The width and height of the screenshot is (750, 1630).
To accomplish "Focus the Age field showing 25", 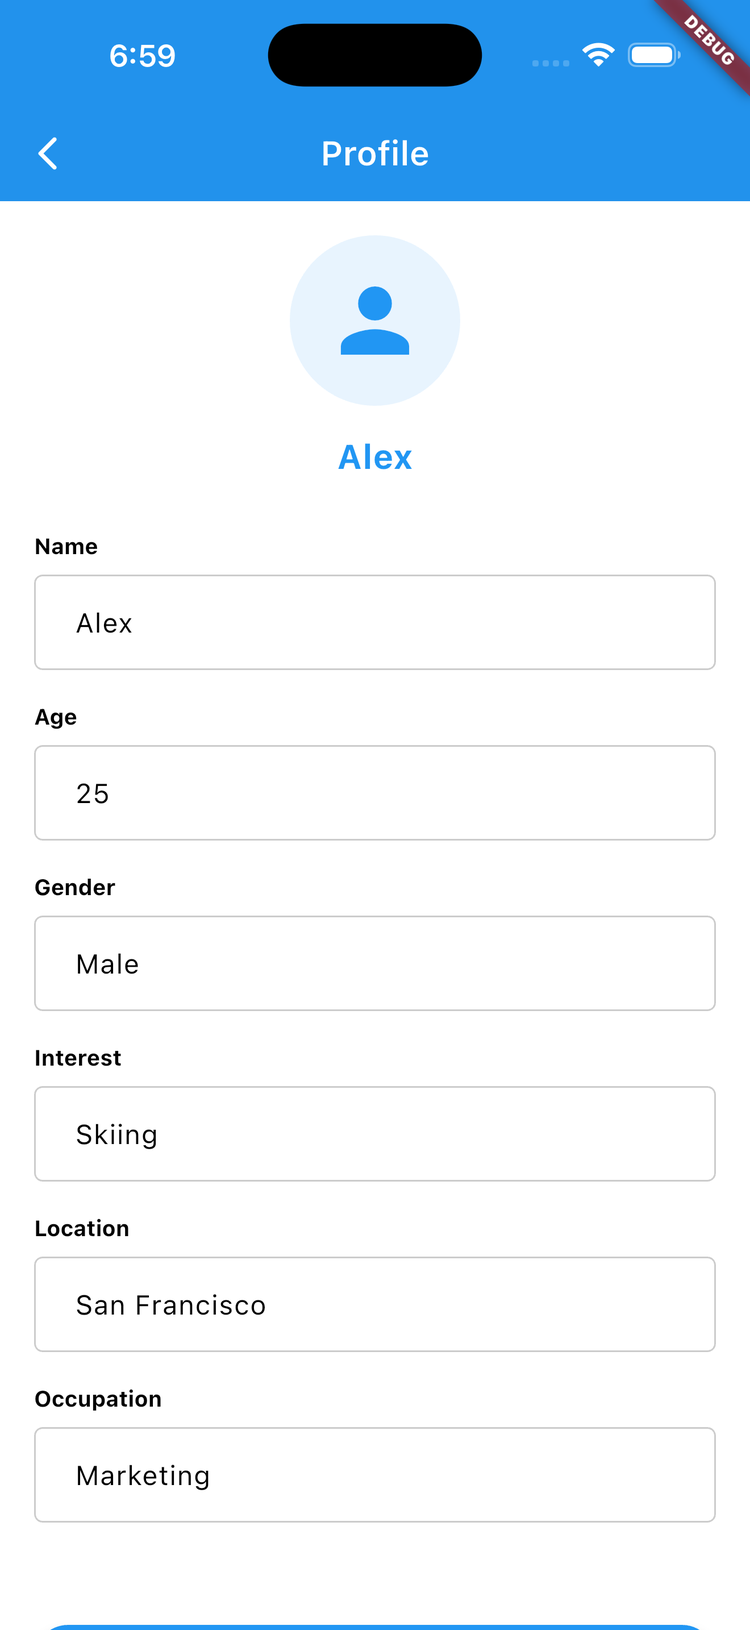I will tap(375, 793).
